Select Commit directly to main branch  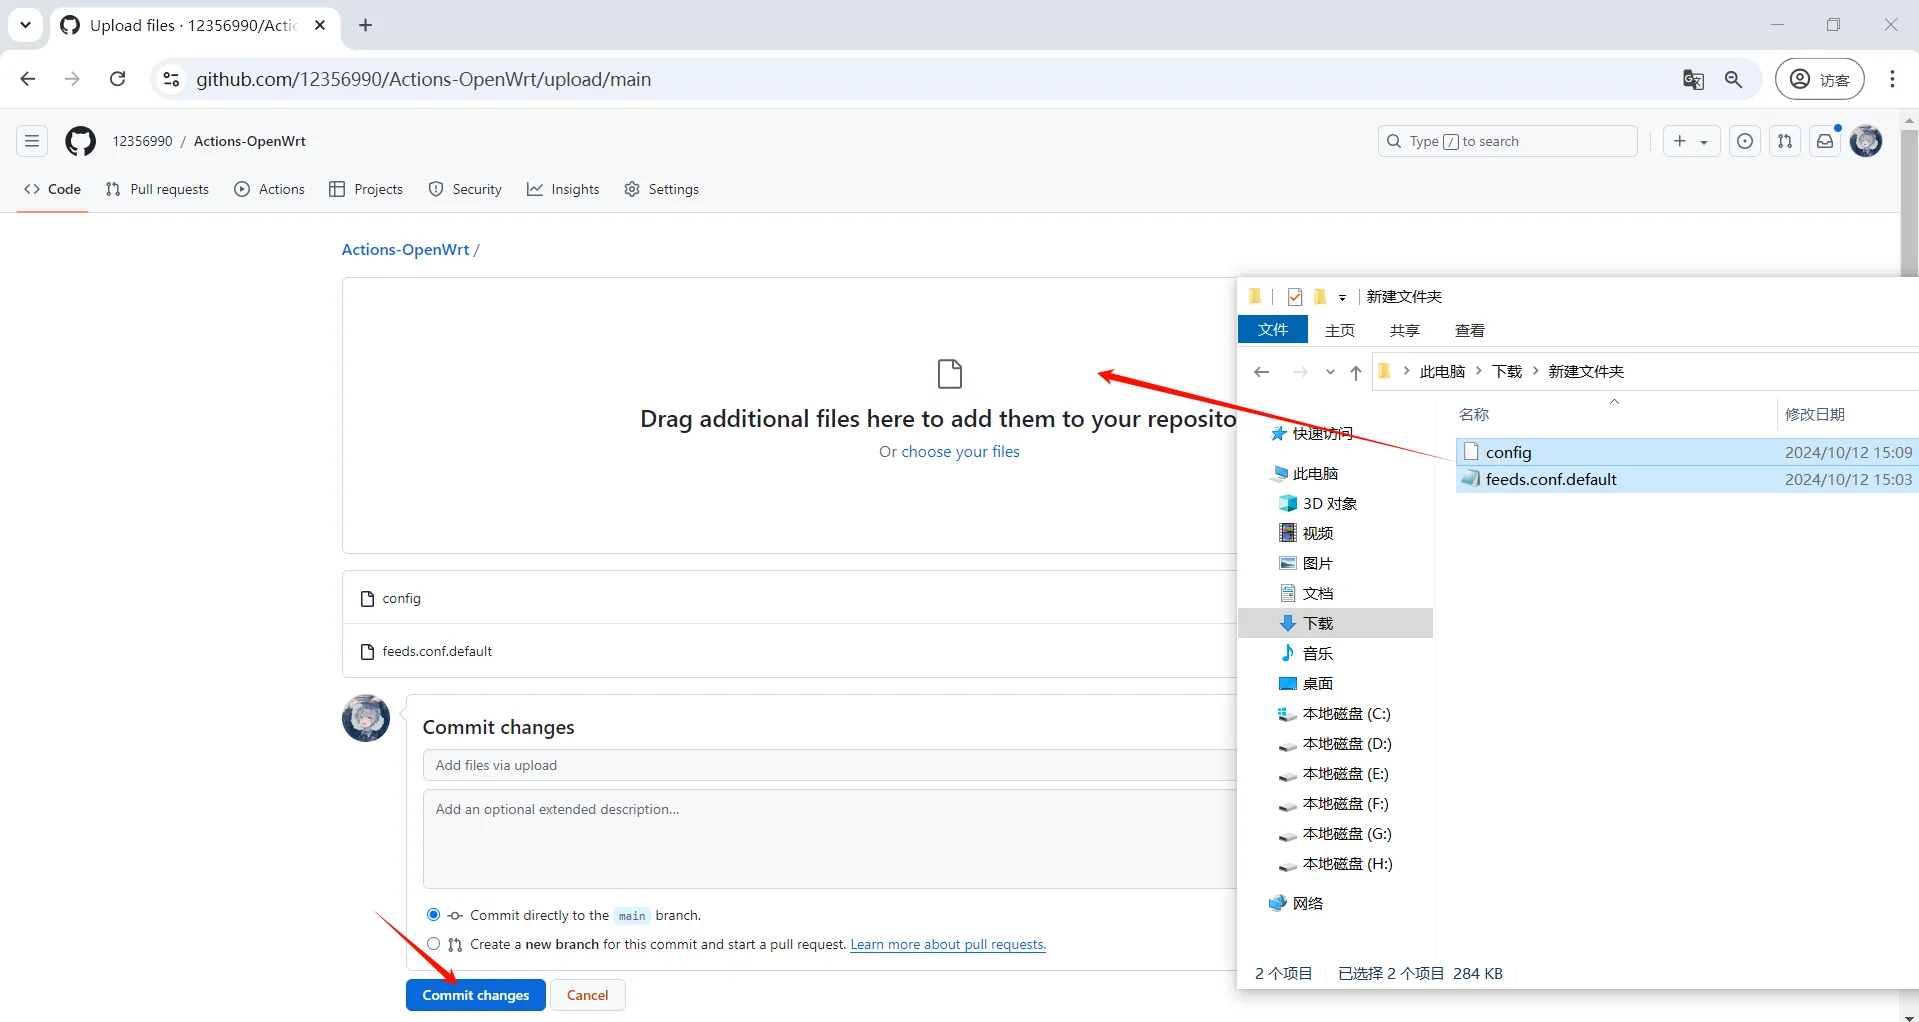[x=433, y=915]
